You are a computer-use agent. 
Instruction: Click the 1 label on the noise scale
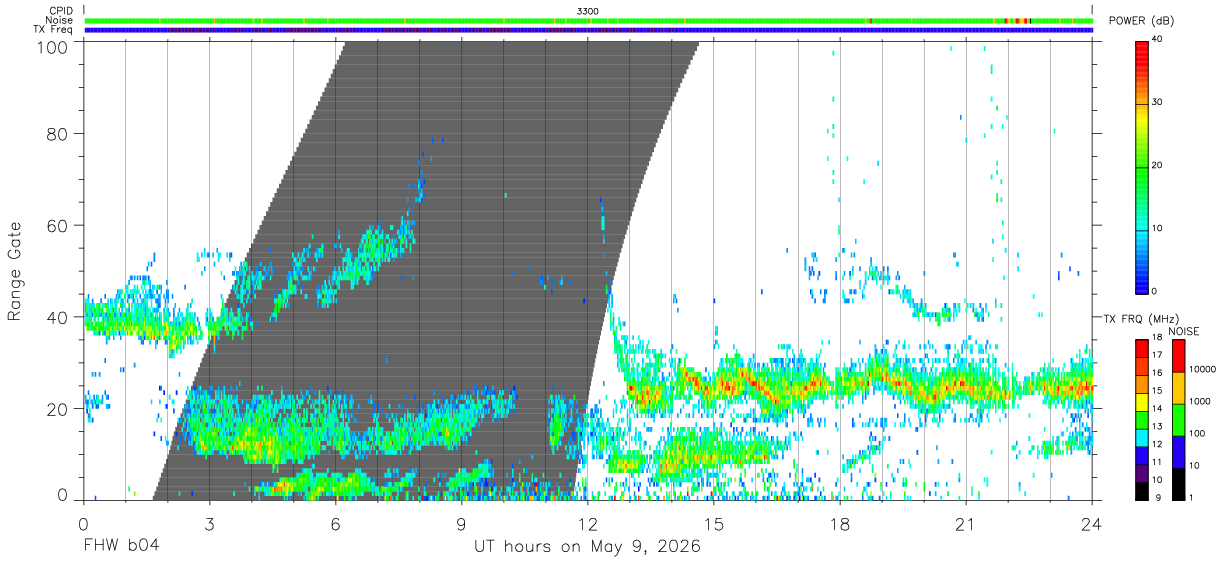point(1191,496)
